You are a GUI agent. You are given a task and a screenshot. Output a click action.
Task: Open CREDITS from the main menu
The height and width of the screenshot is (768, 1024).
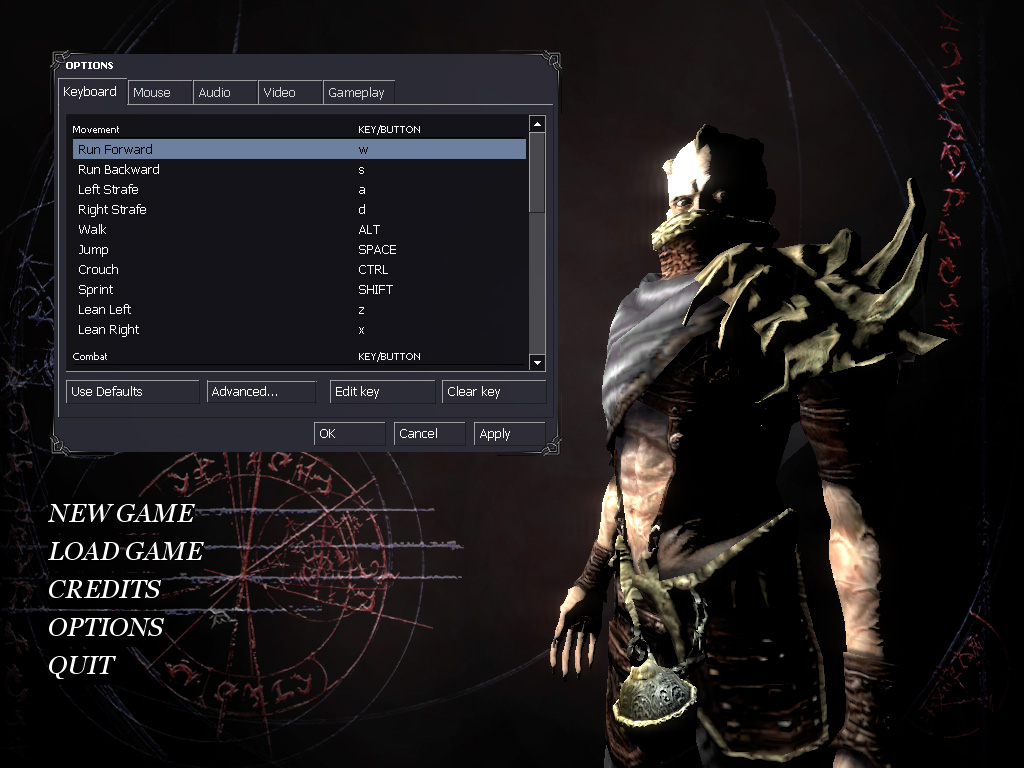click(x=104, y=589)
